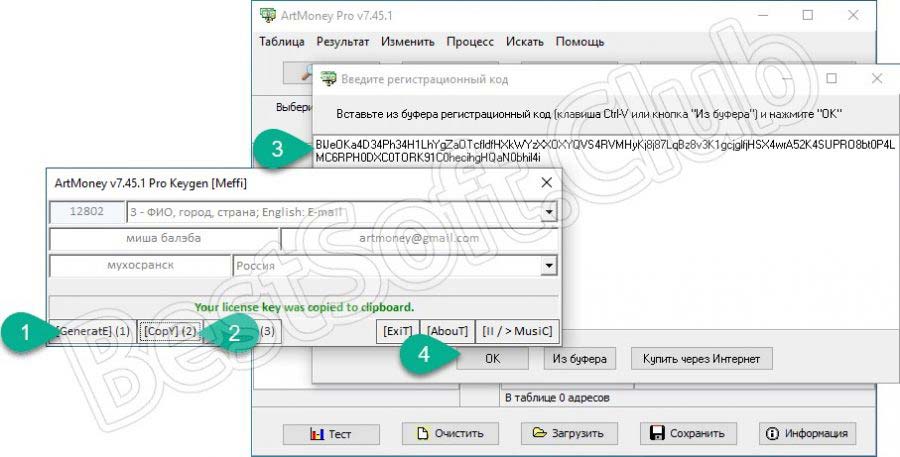Click the Ctrl-V paste instruction text in the dialog
The image size is (900, 457).
click(x=588, y=114)
